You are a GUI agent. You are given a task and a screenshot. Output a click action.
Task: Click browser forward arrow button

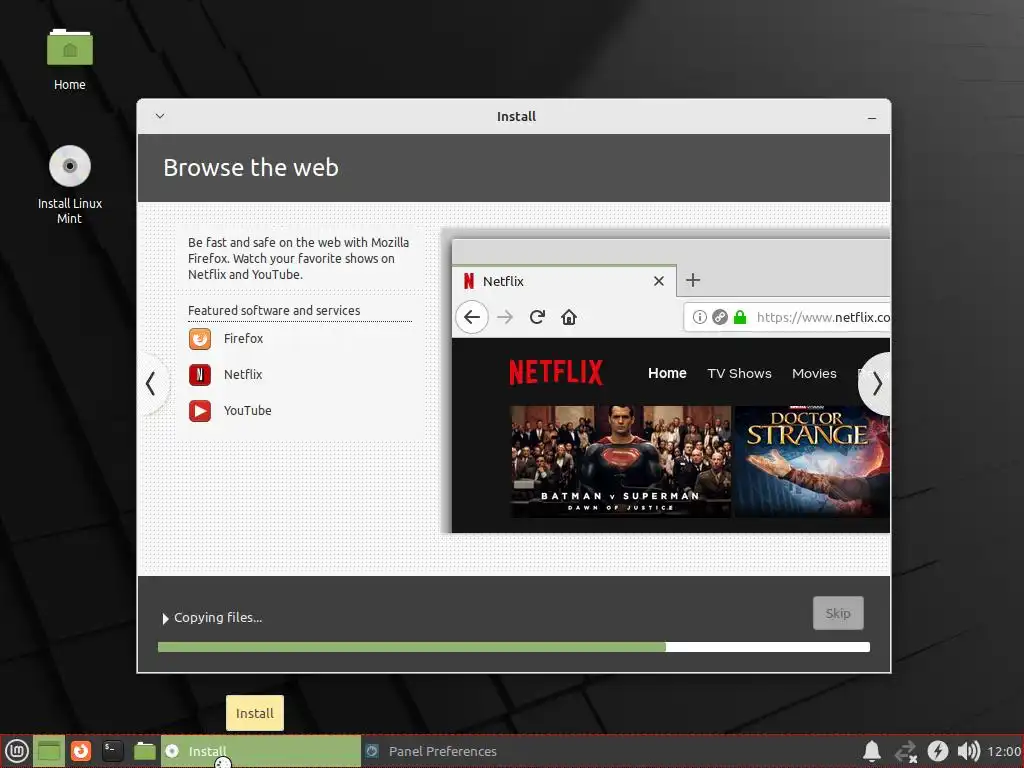pos(505,317)
